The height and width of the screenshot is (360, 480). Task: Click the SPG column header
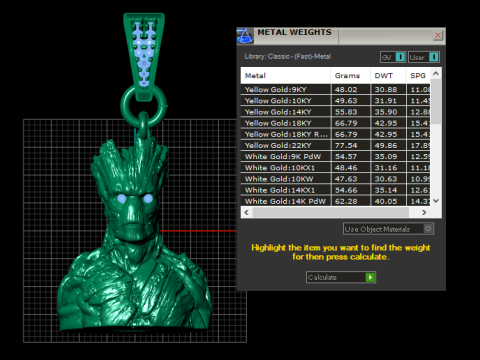point(418,76)
